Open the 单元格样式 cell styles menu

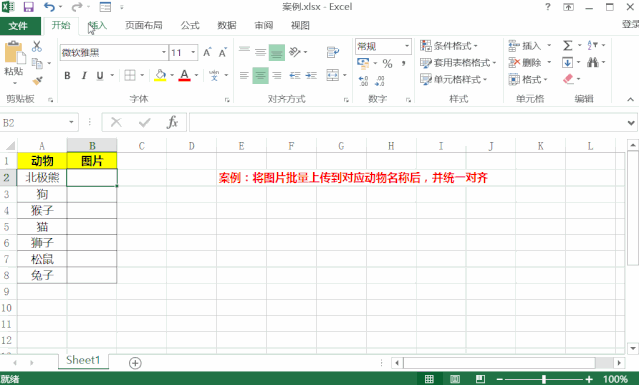click(454, 79)
